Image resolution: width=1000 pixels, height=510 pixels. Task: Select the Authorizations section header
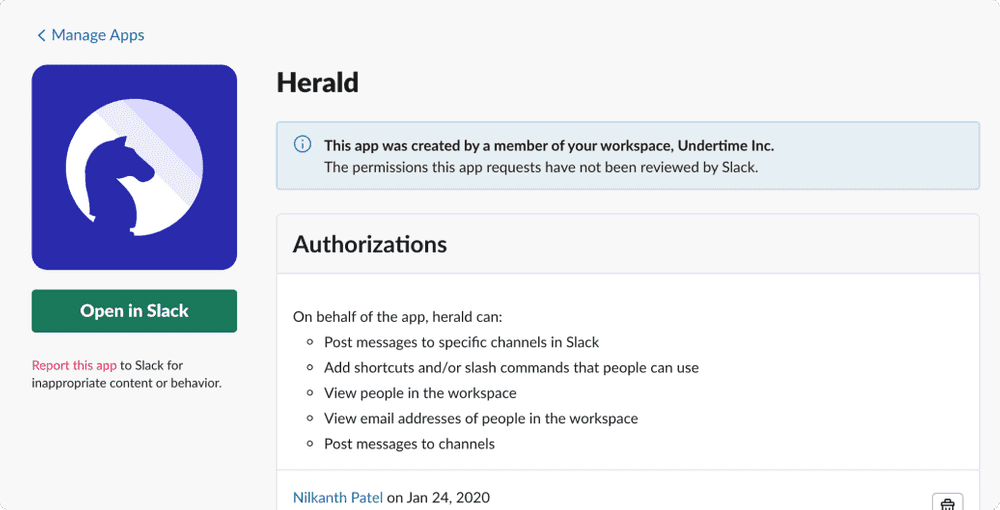tap(370, 244)
